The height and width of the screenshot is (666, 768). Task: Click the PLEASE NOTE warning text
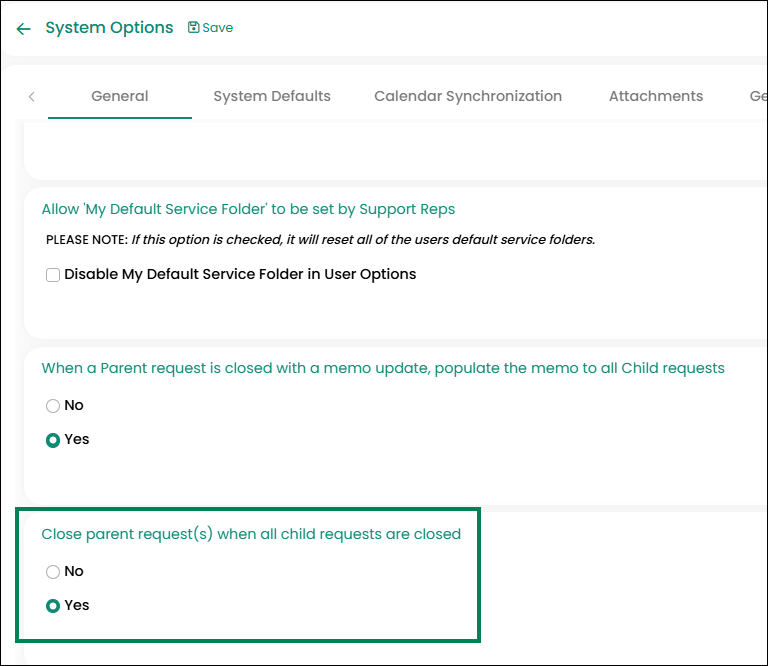coord(320,241)
